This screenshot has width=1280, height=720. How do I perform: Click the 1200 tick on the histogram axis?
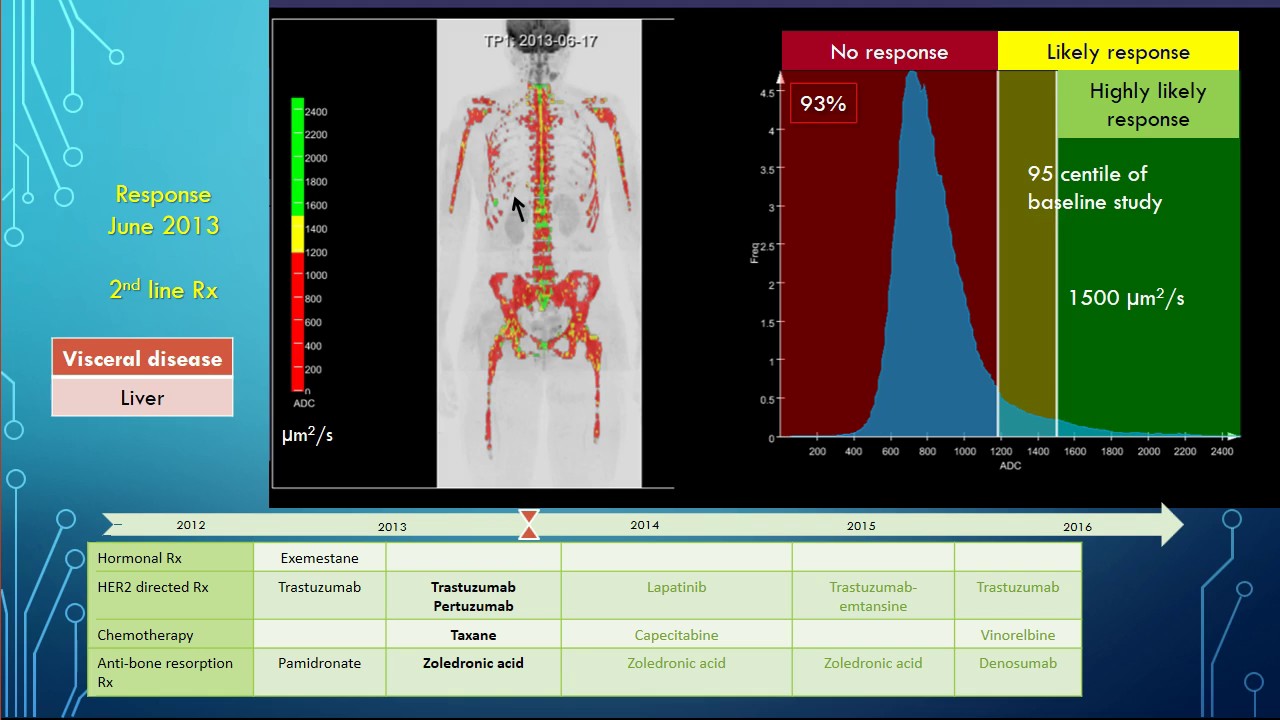[x=1002, y=451]
